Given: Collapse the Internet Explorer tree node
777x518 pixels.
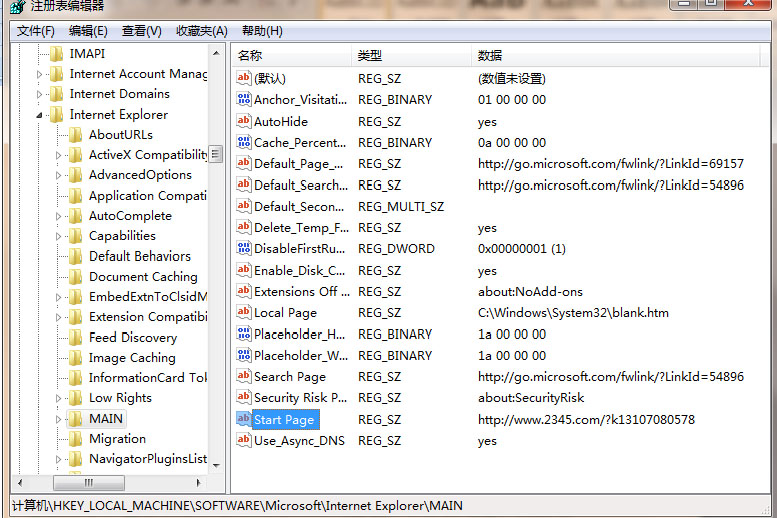Looking at the screenshot, I should pyautogui.click(x=40, y=115).
